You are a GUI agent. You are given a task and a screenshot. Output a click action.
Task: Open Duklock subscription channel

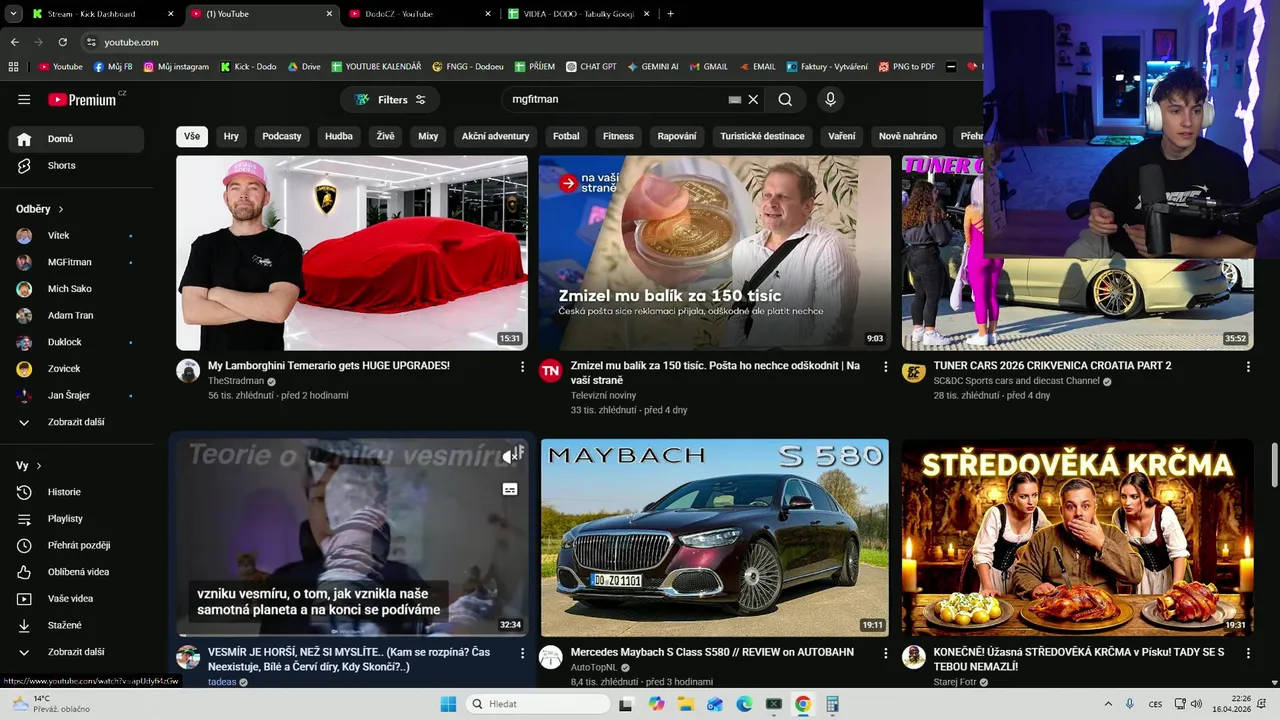[x=76, y=342]
